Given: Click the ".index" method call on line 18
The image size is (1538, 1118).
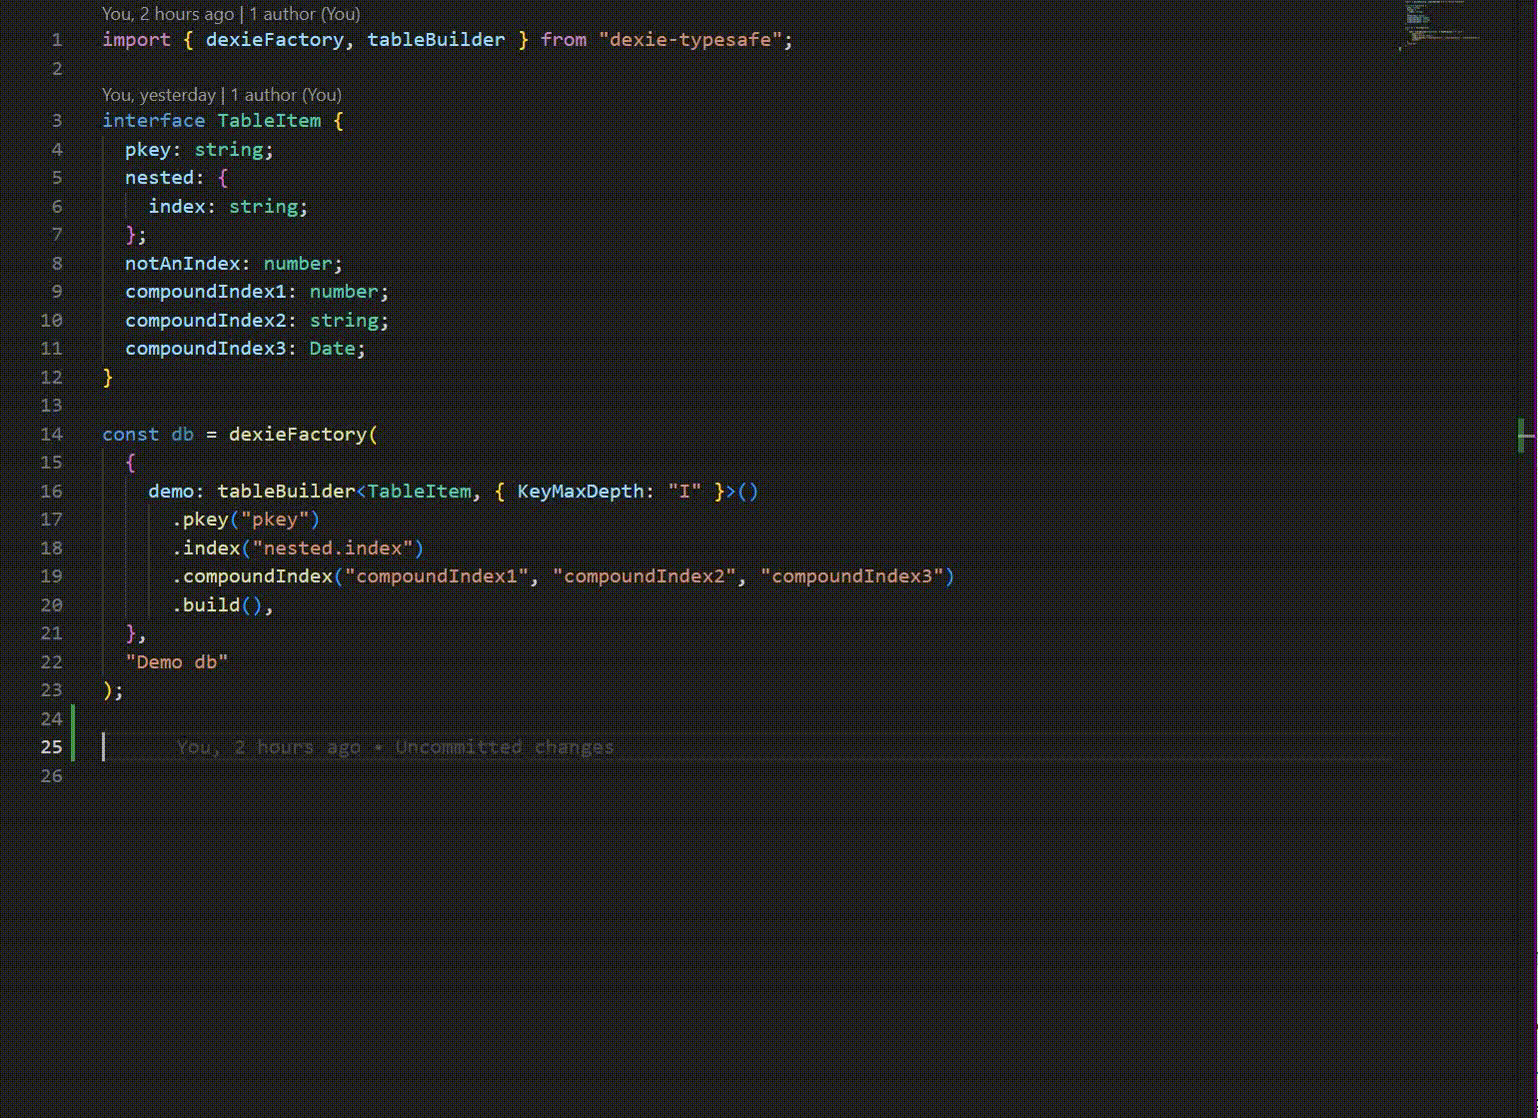Looking at the screenshot, I should tap(206, 549).
